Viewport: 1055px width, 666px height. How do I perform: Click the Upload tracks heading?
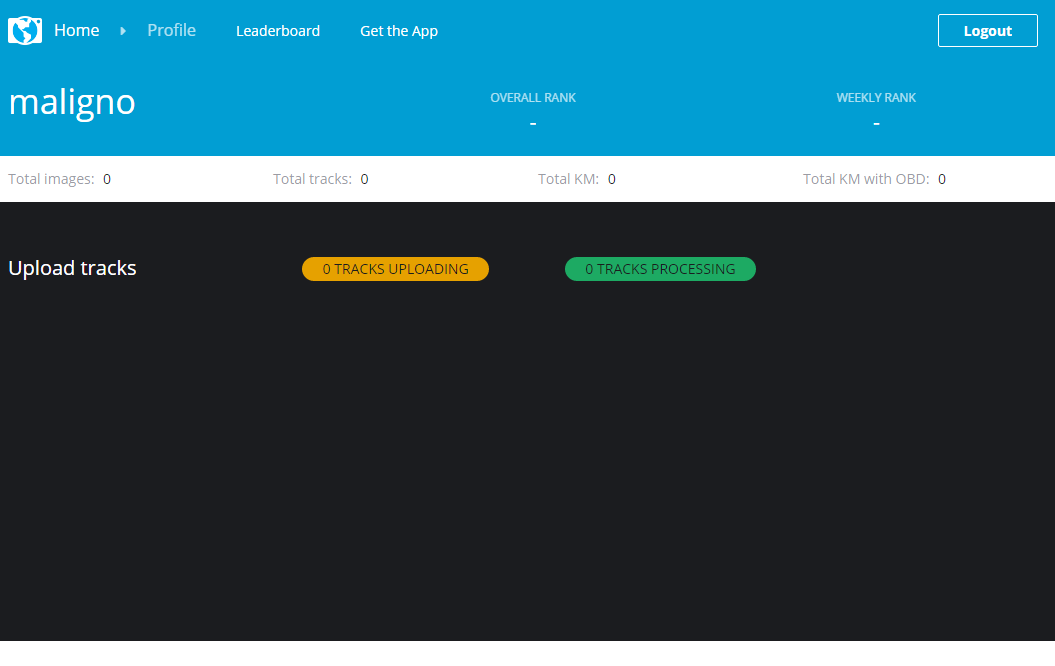coord(72,268)
